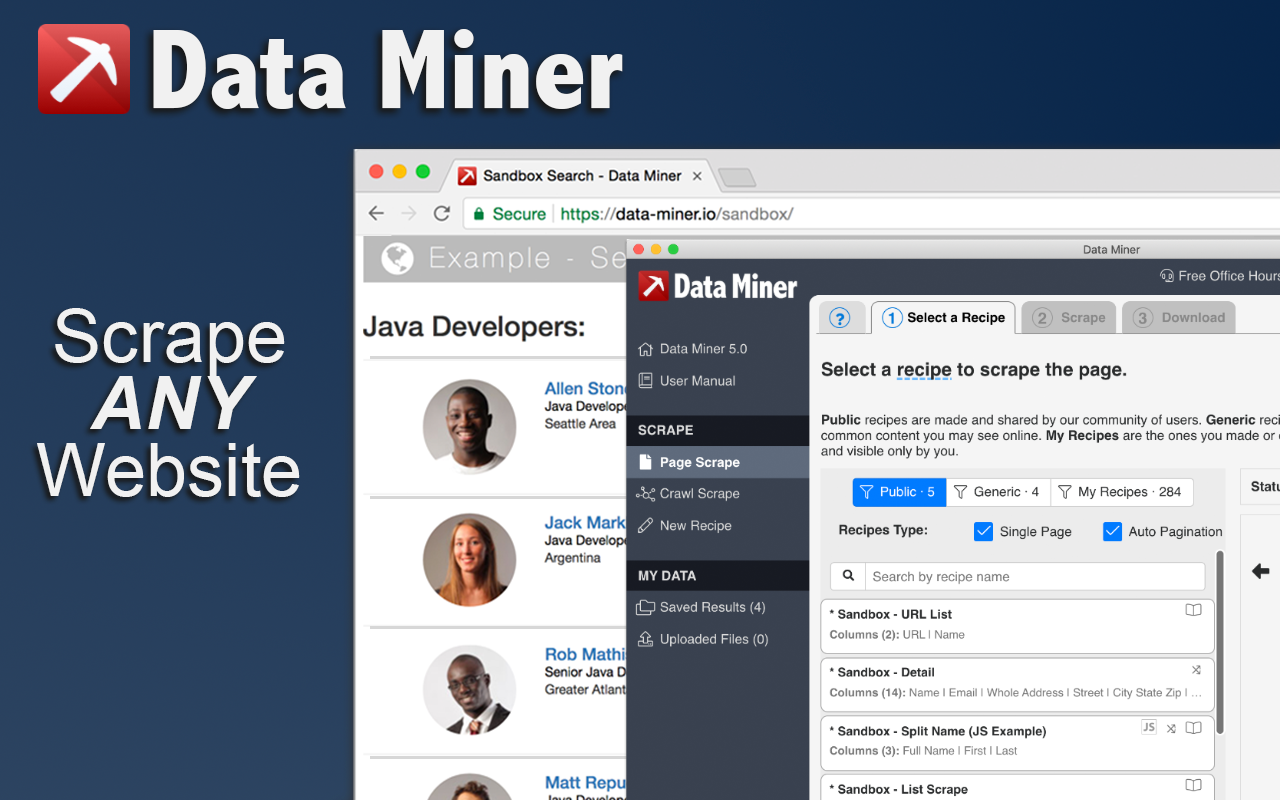The height and width of the screenshot is (800, 1280).
Task: Collapse the results panel with the back arrow
Action: pyautogui.click(x=1260, y=571)
